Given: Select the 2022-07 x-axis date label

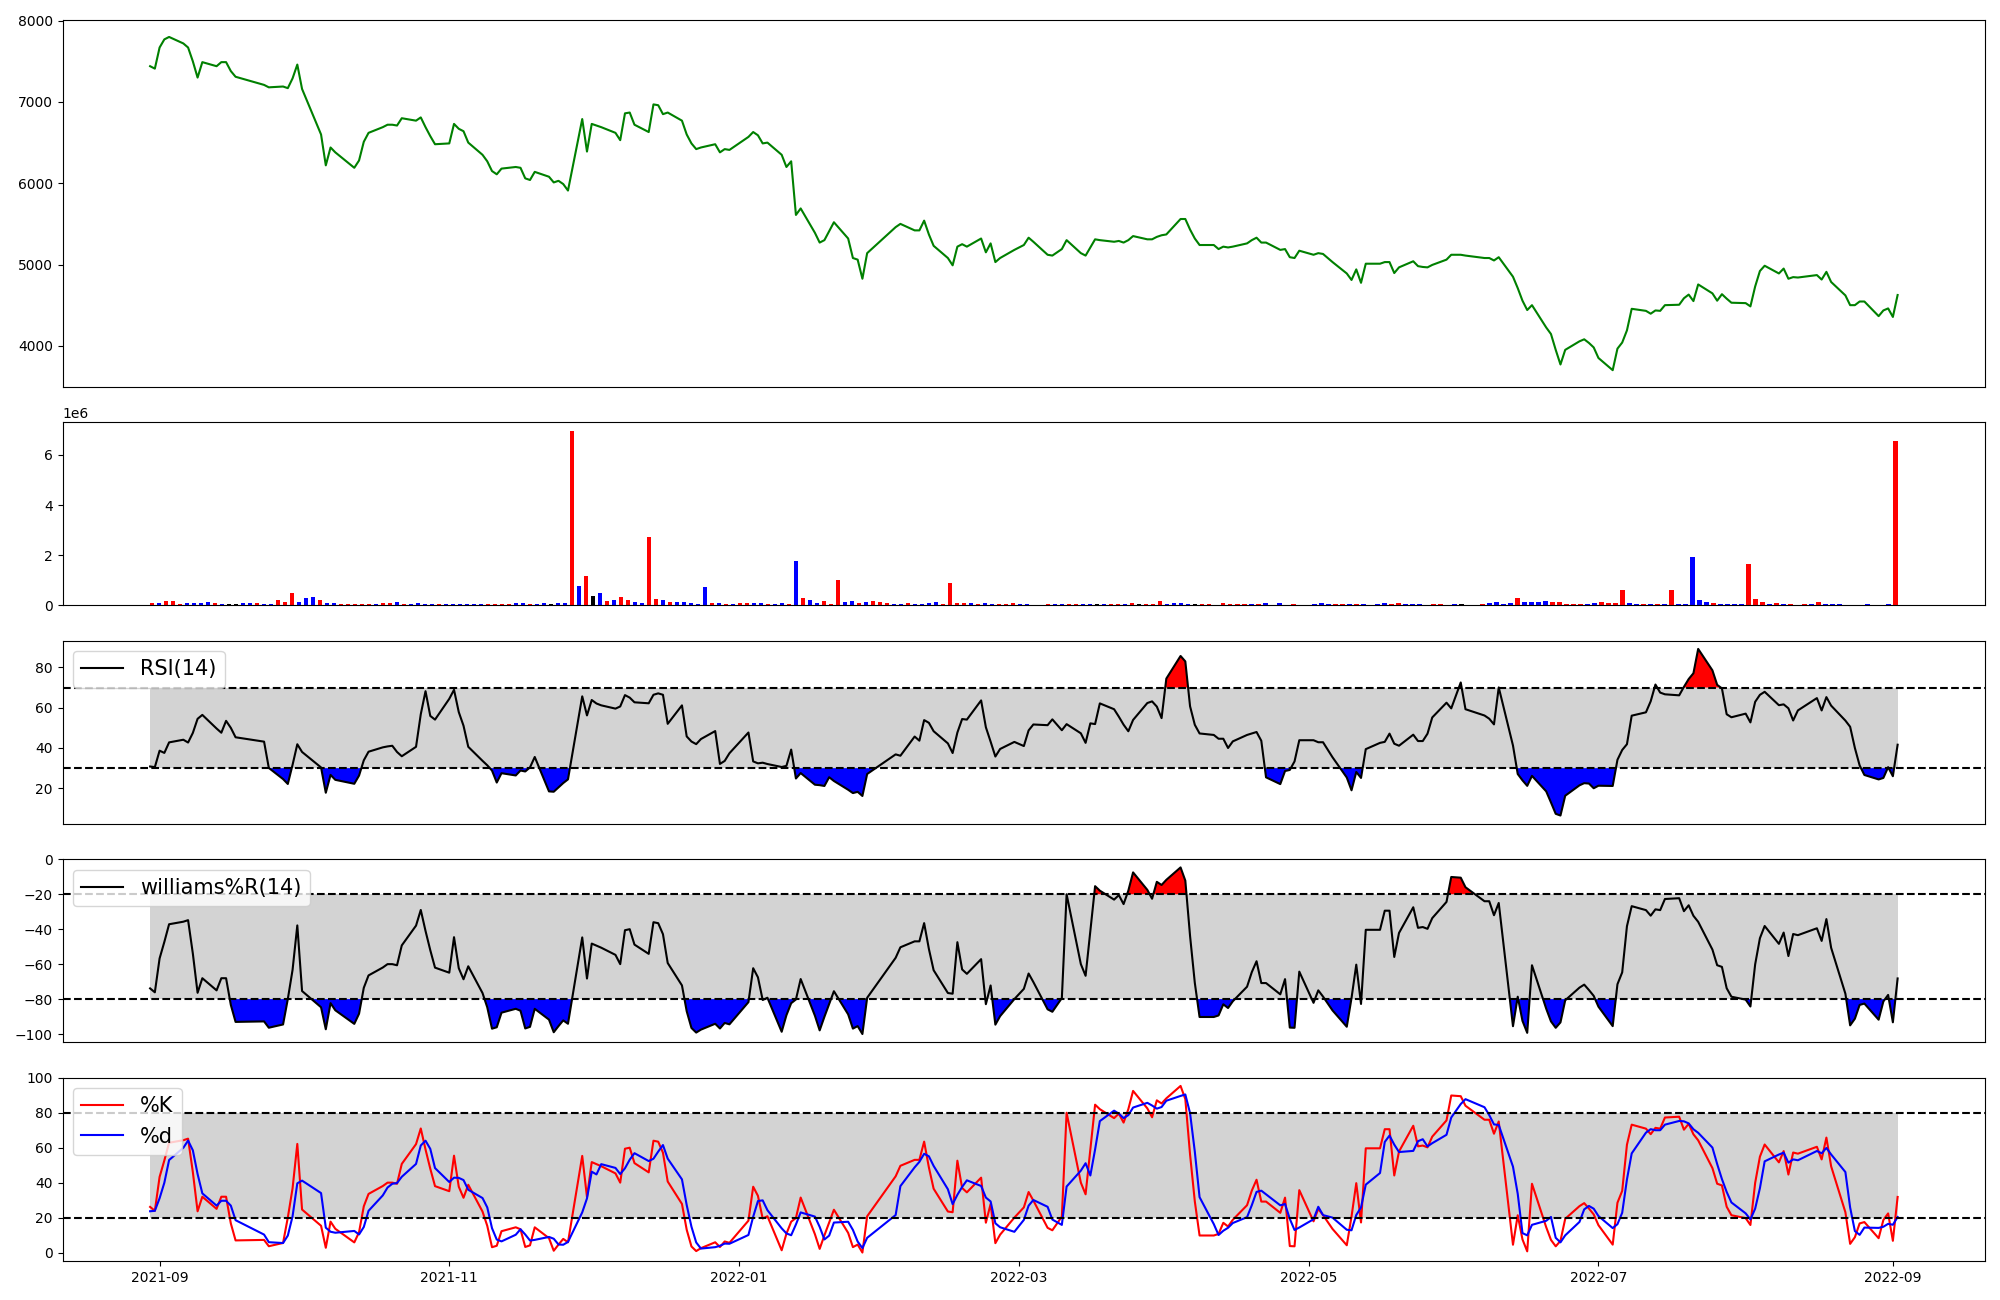Looking at the screenshot, I should (x=1599, y=1277).
